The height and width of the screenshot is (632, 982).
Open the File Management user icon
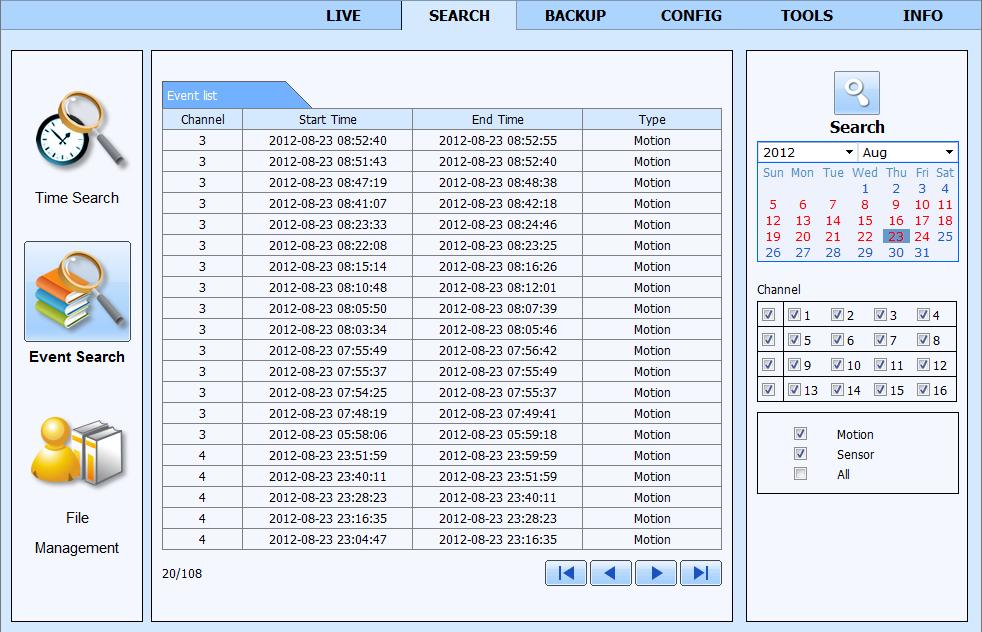pyautogui.click(x=78, y=452)
